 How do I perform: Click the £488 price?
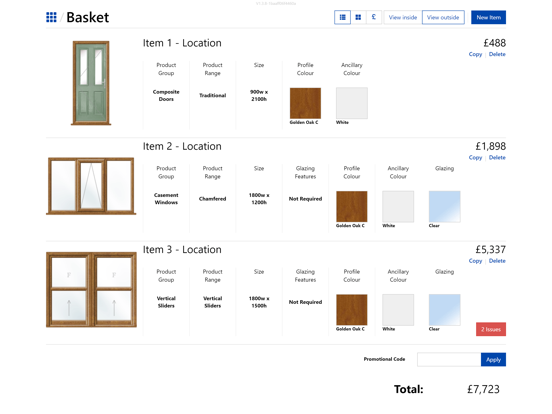point(494,43)
